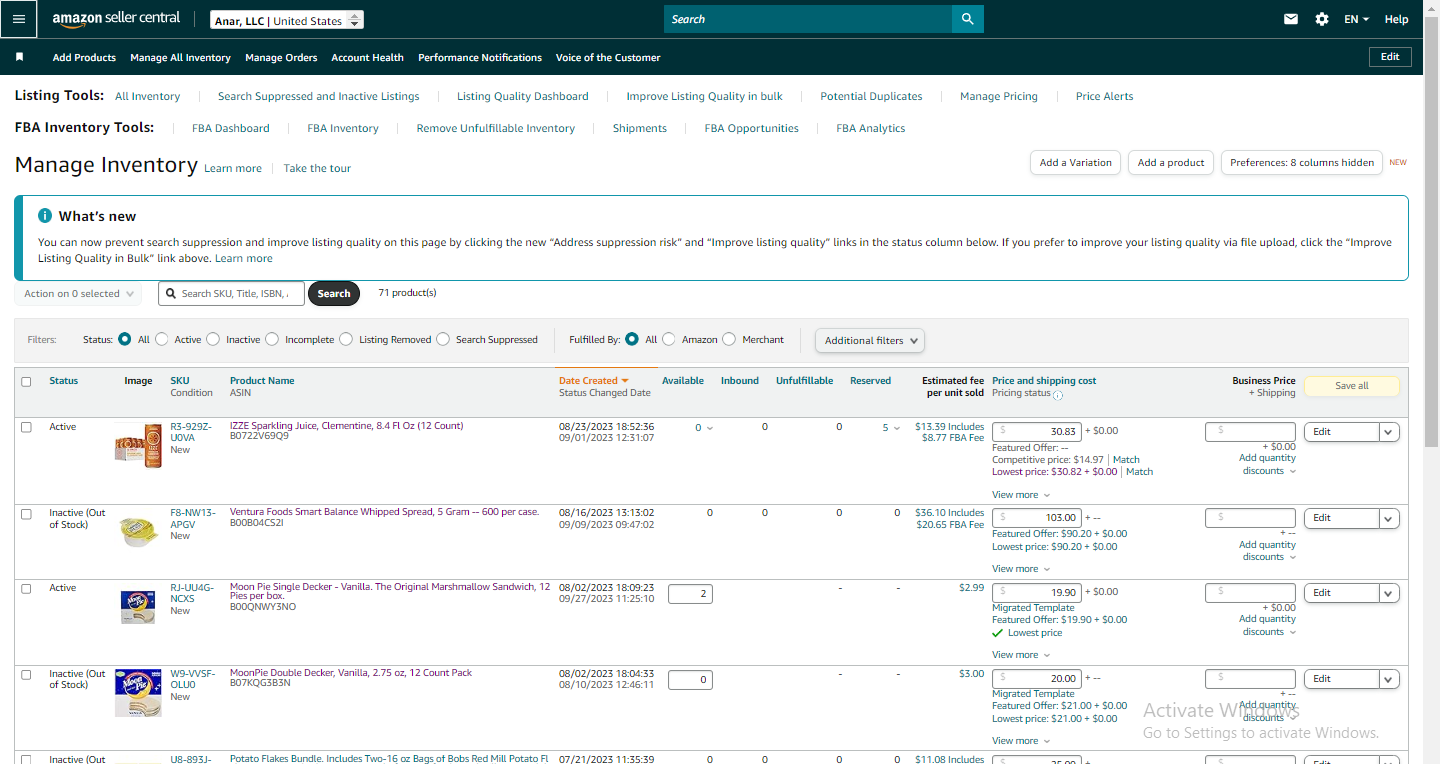The image size is (1440, 764).
Task: Expand View more under Ventura Foods pricing
Action: pyautogui.click(x=1021, y=569)
